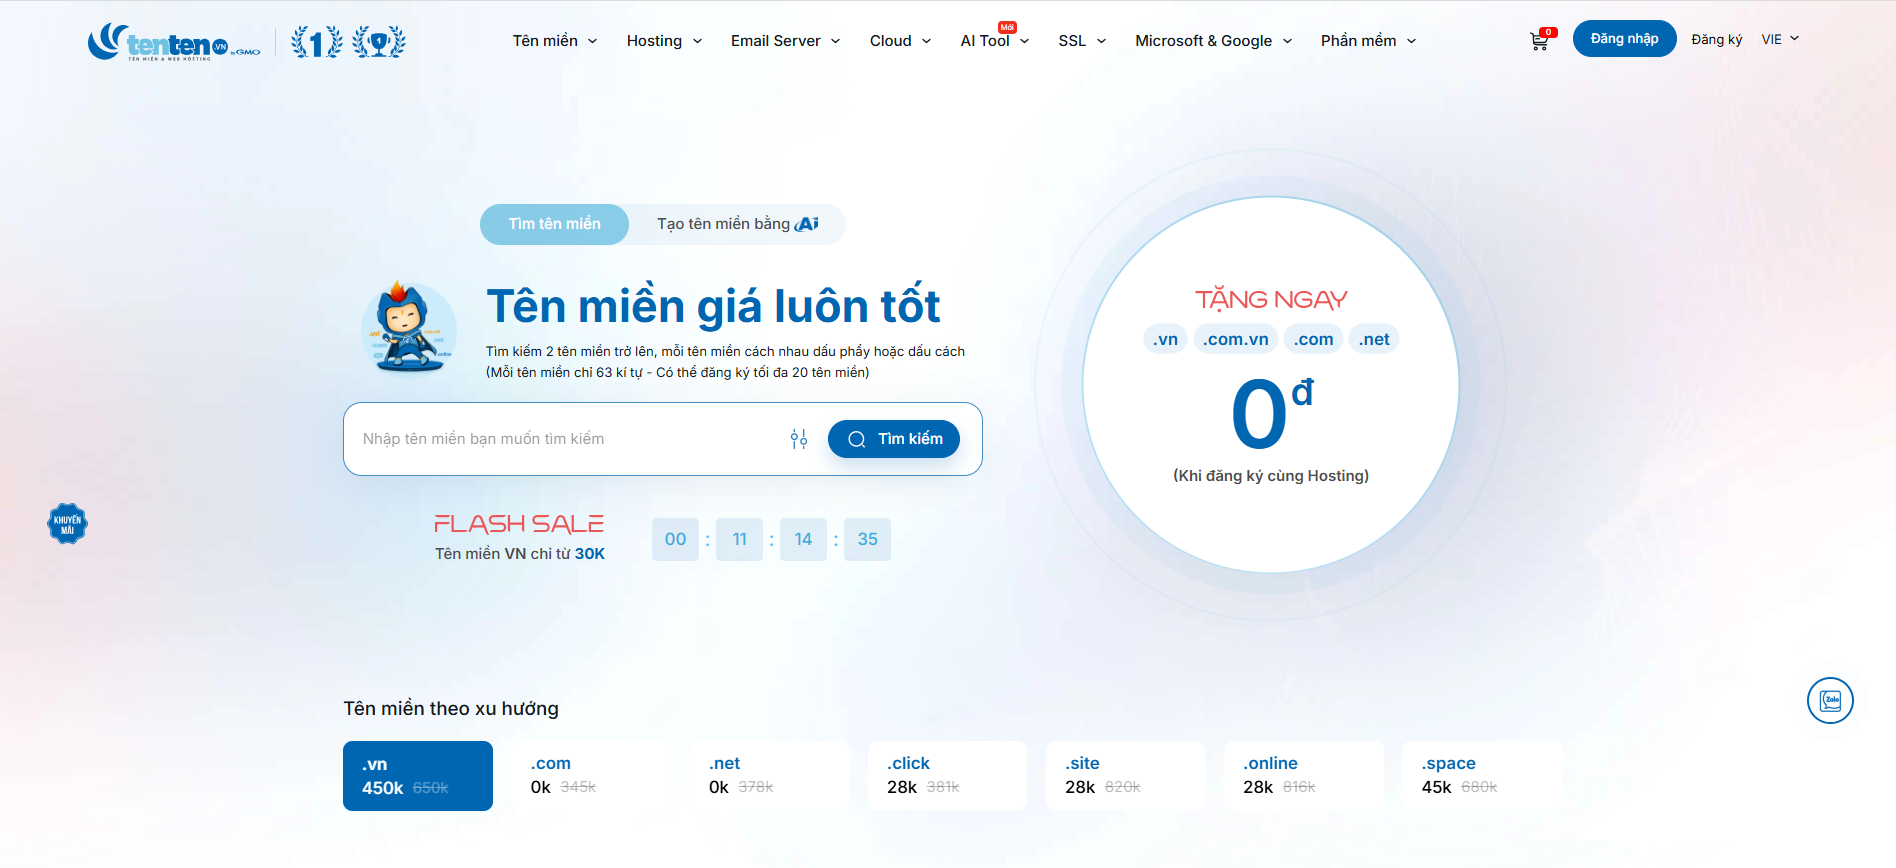Image resolution: width=1896 pixels, height=868 pixels.
Task: Click the Tenten mascot character image
Action: [x=408, y=327]
